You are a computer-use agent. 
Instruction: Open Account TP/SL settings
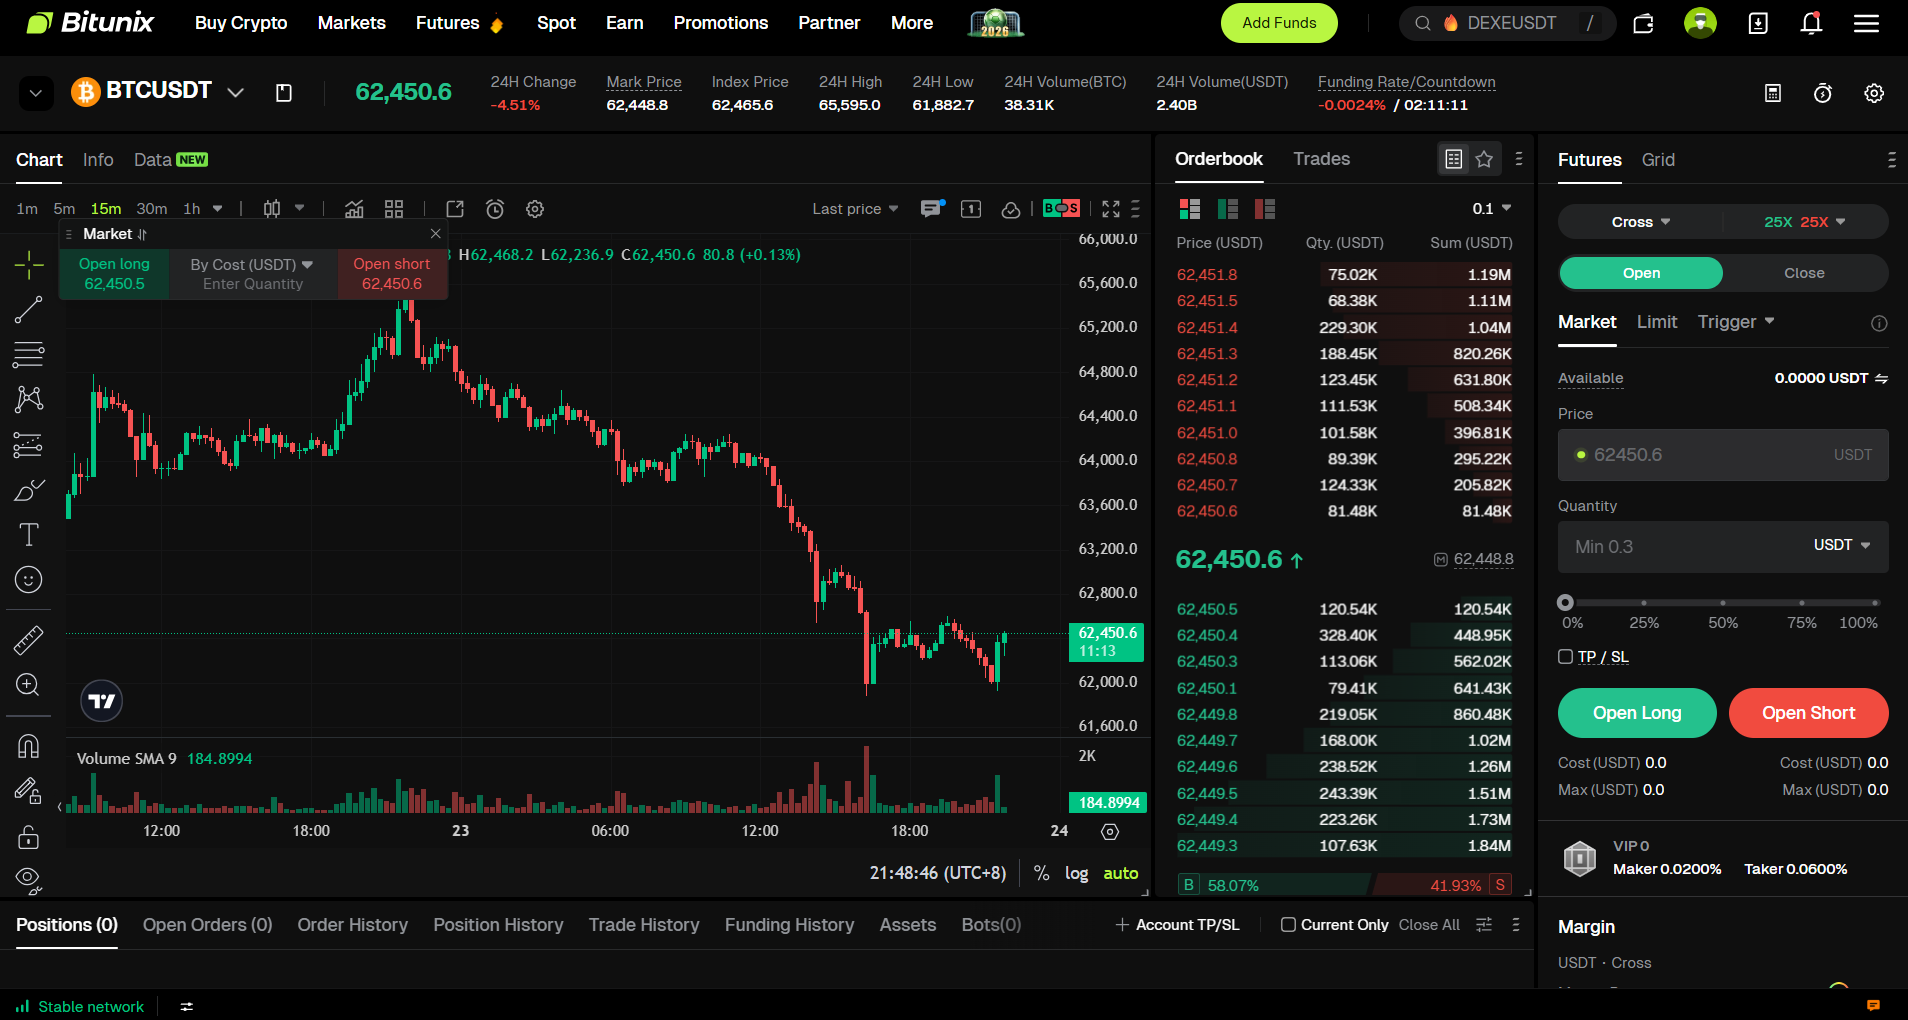point(1177,925)
